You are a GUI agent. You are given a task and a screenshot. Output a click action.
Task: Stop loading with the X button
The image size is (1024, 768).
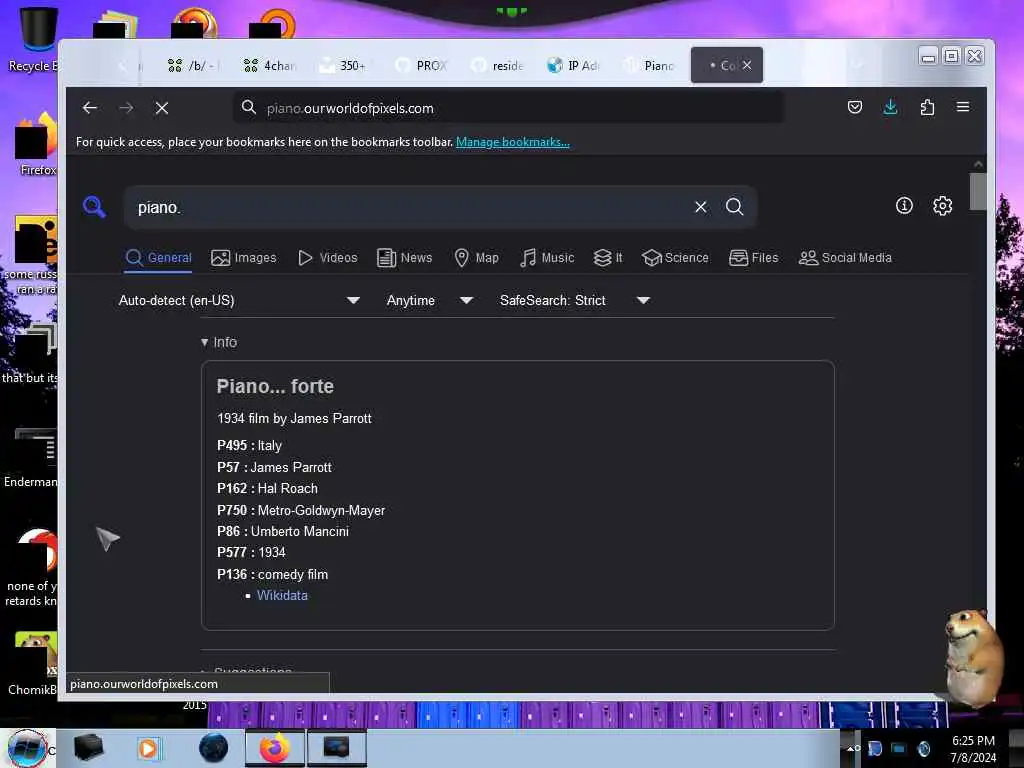click(162, 108)
